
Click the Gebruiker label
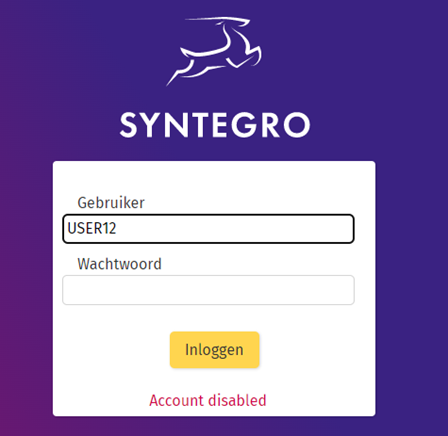click(111, 203)
